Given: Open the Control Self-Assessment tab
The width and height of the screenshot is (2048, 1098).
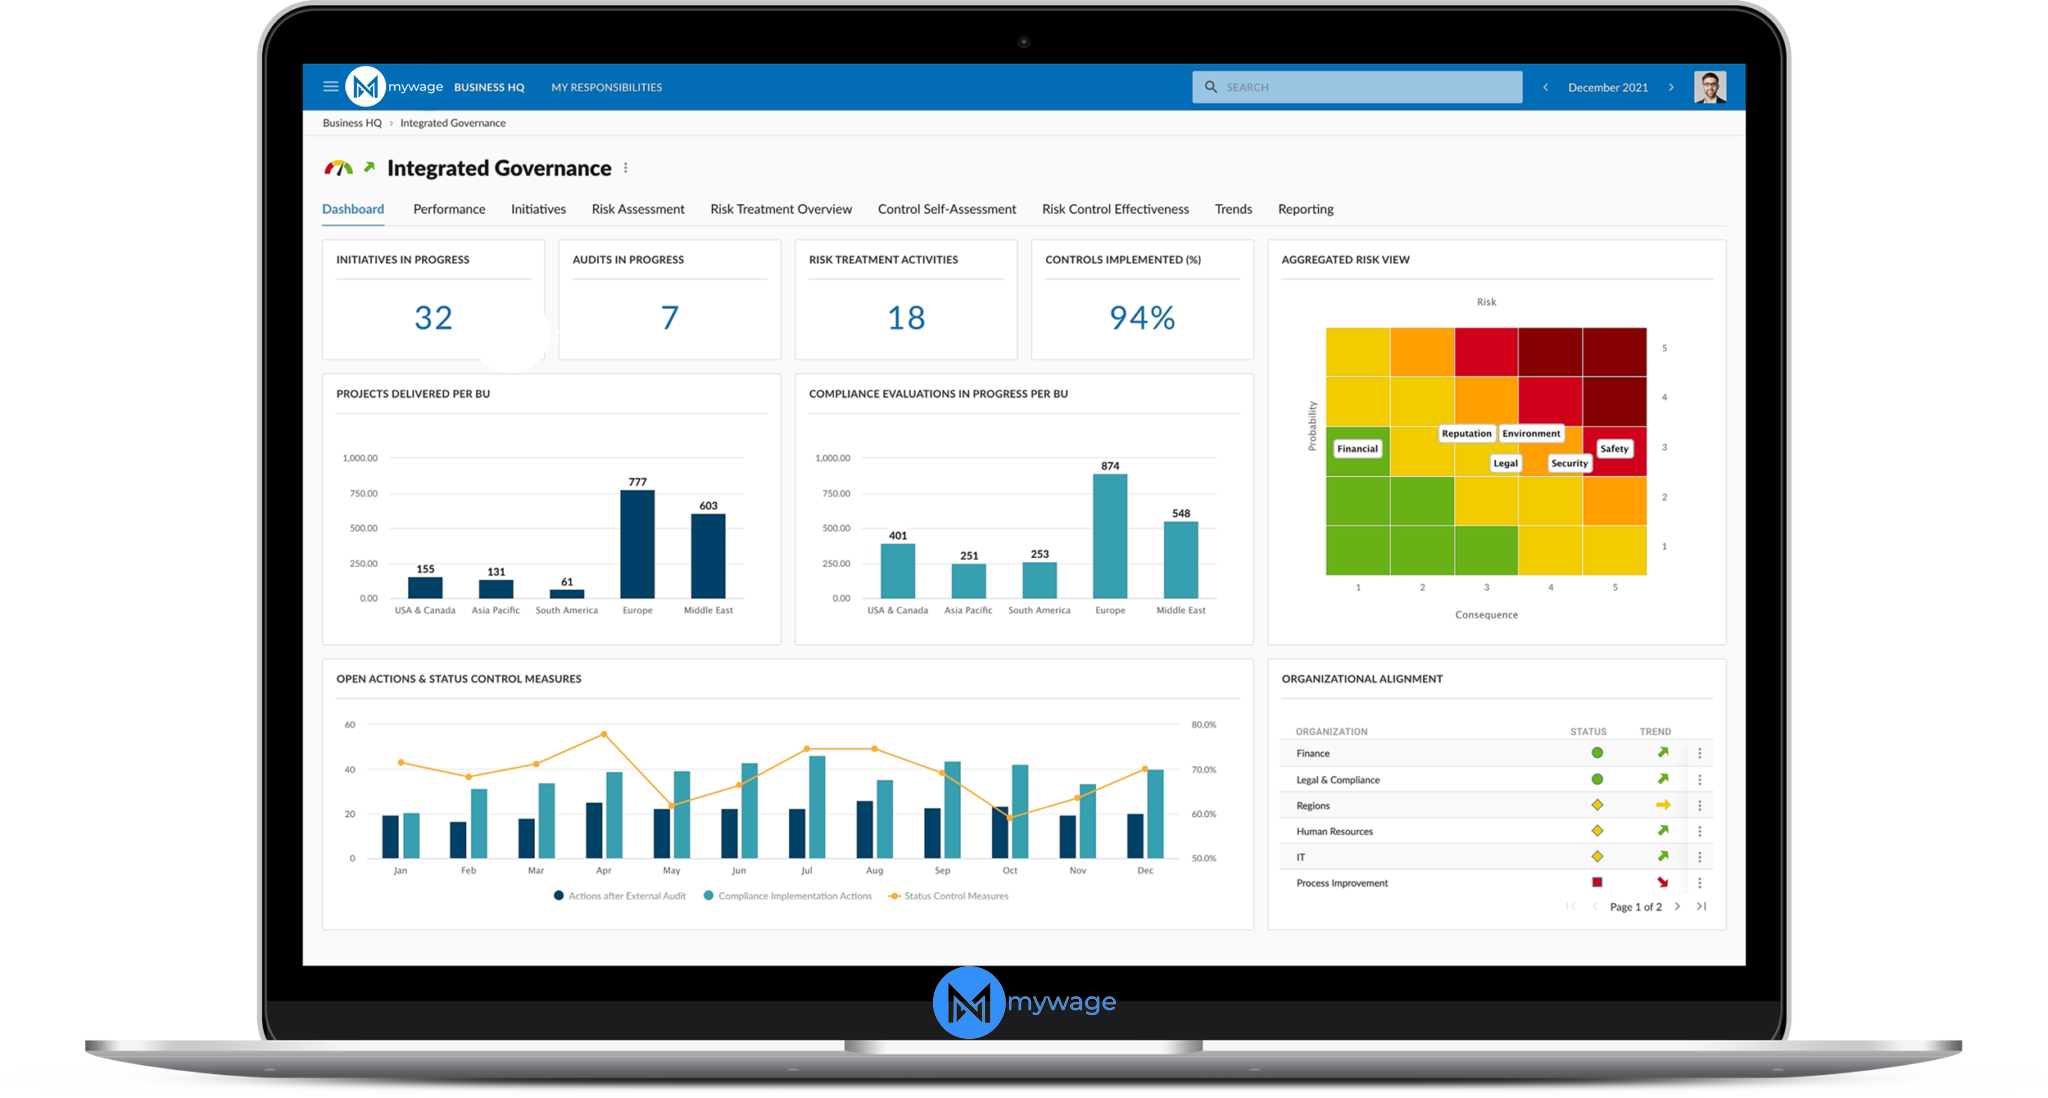Looking at the screenshot, I should 946,209.
